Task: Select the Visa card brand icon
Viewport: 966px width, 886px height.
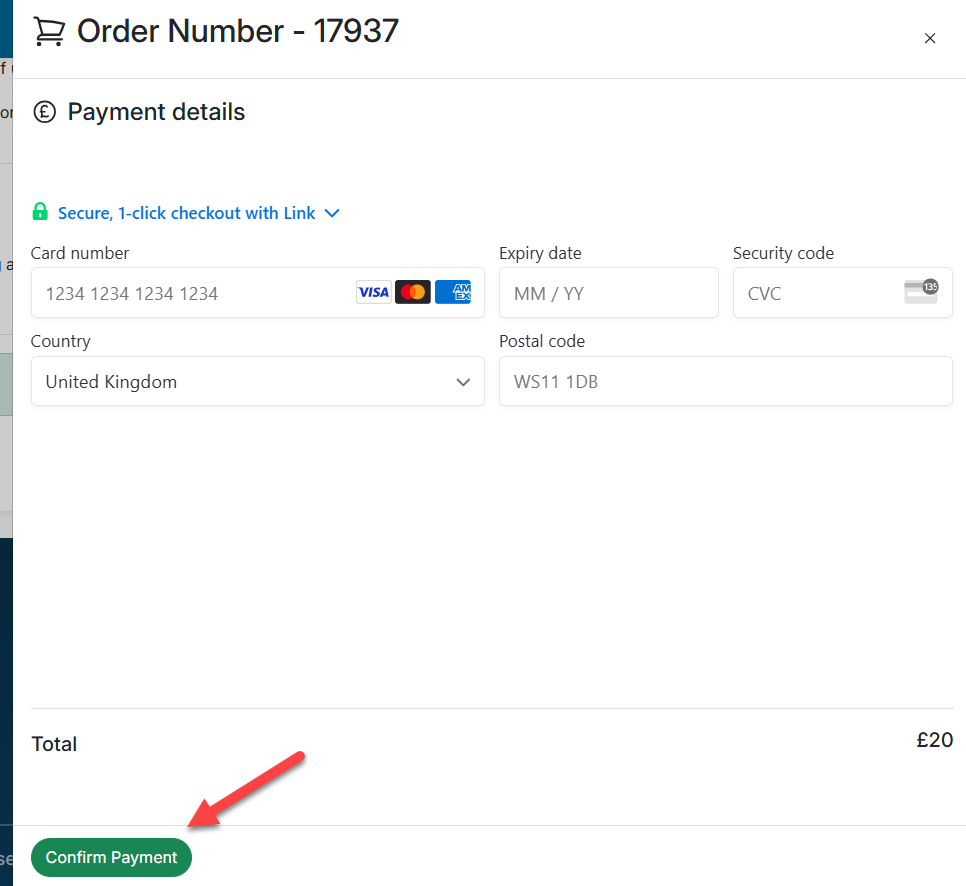Action: (x=373, y=291)
